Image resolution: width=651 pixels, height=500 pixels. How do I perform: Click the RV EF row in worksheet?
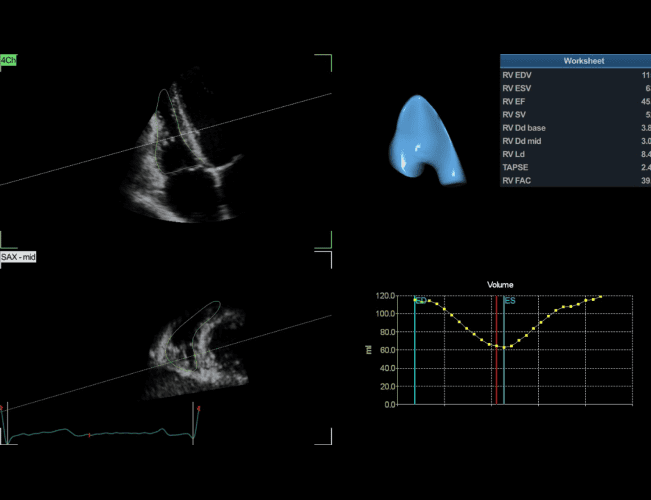(575, 101)
